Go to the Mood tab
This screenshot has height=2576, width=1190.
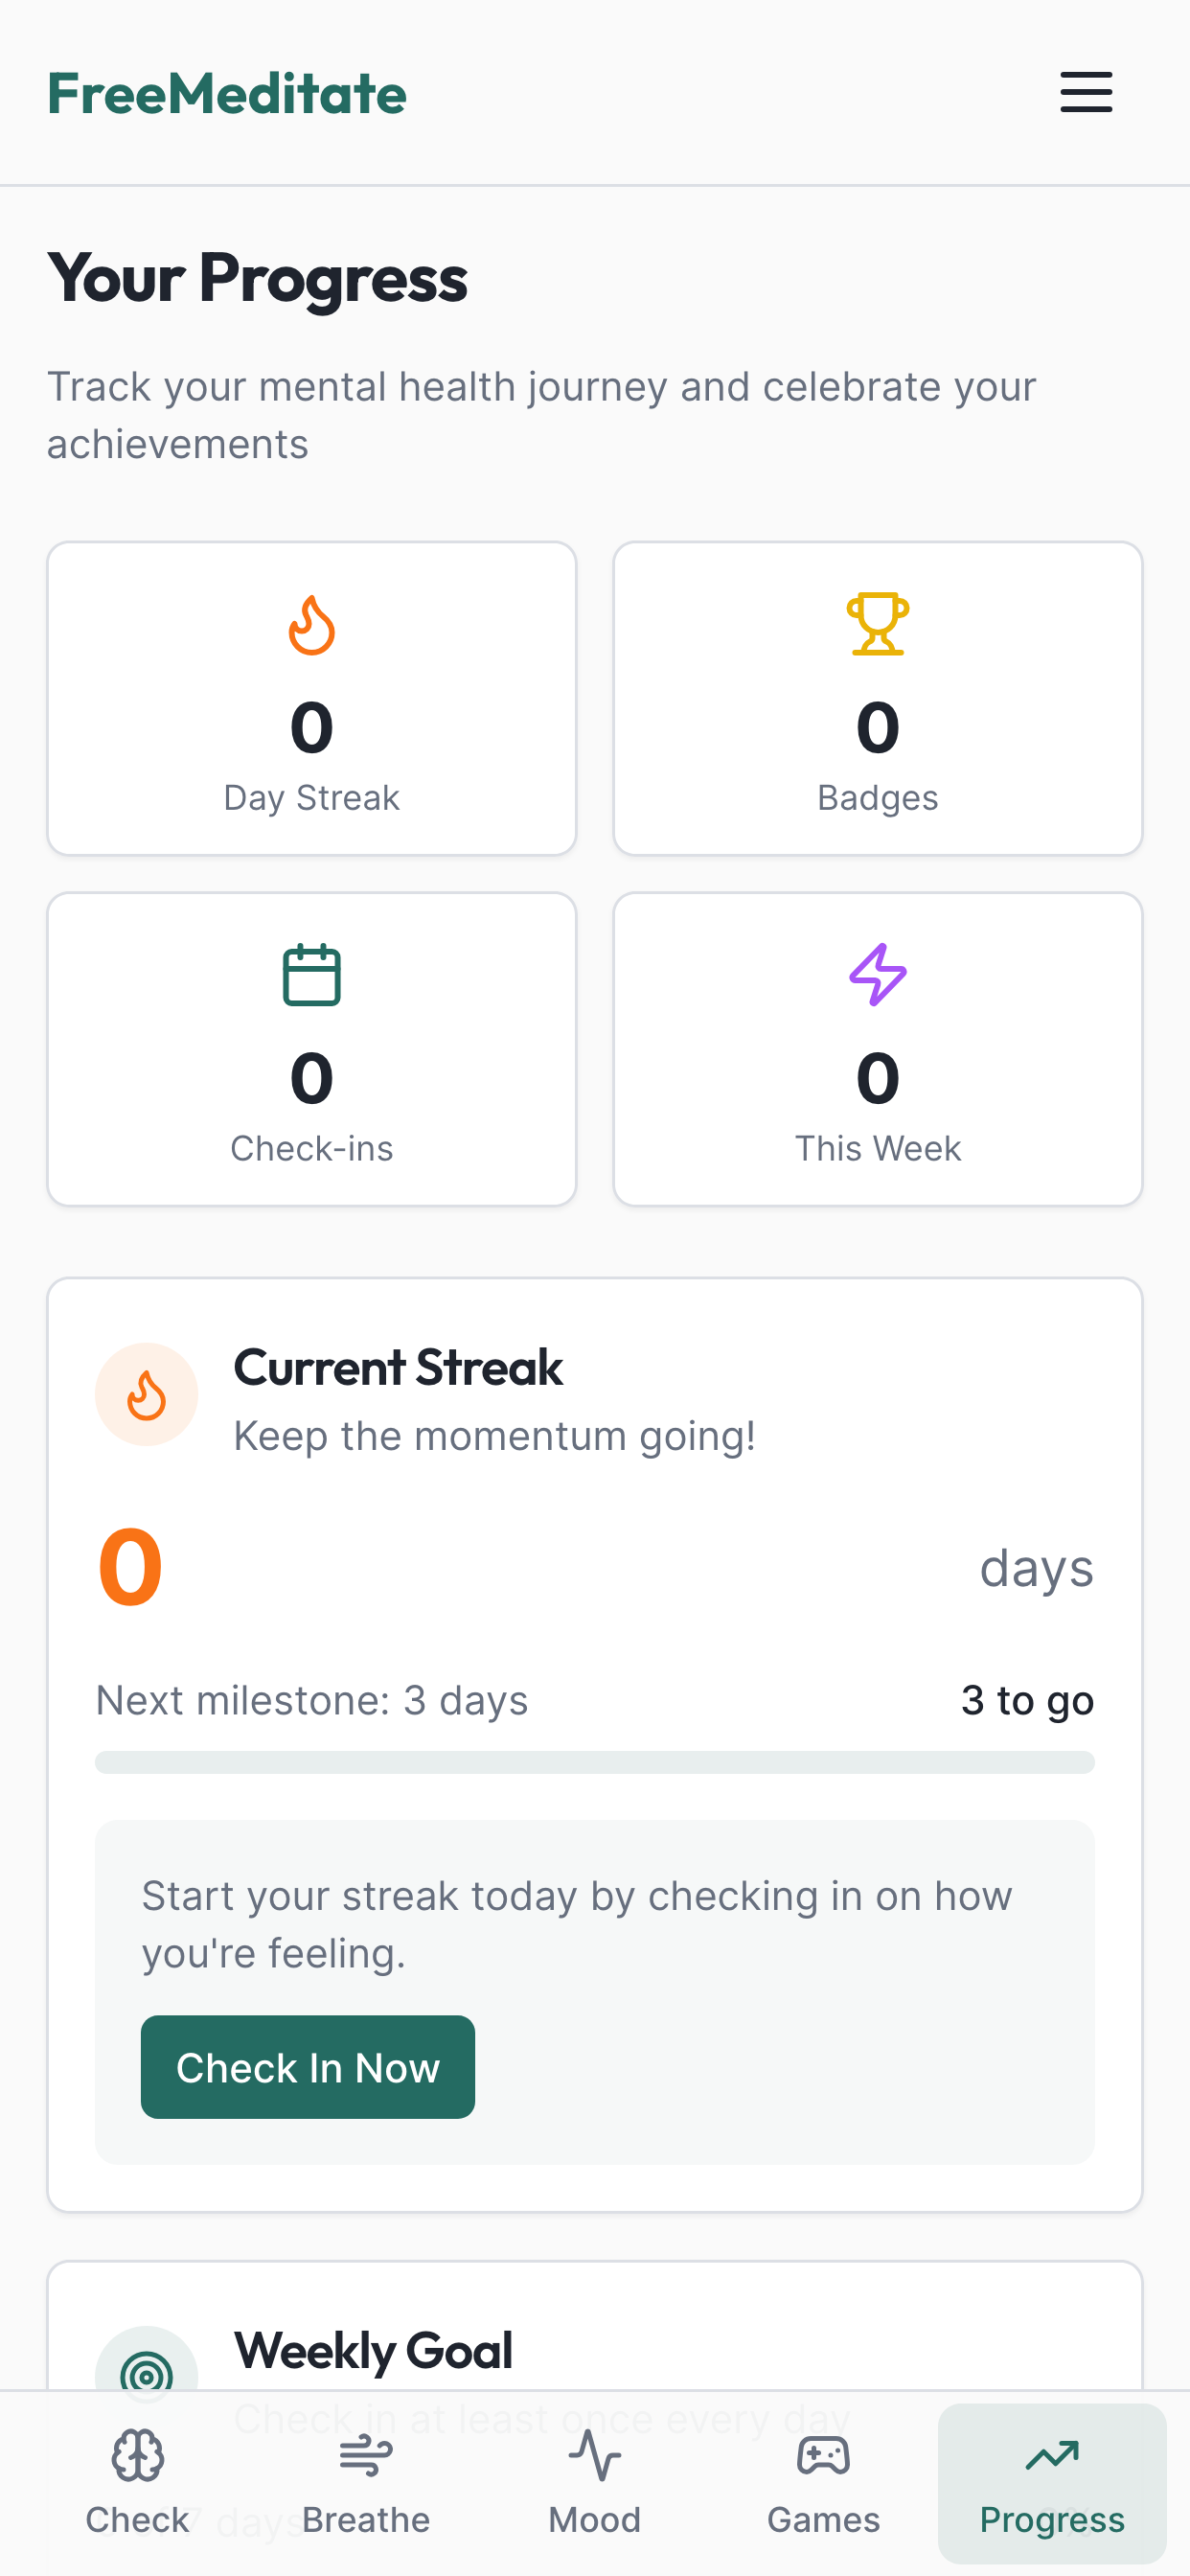tap(594, 2482)
